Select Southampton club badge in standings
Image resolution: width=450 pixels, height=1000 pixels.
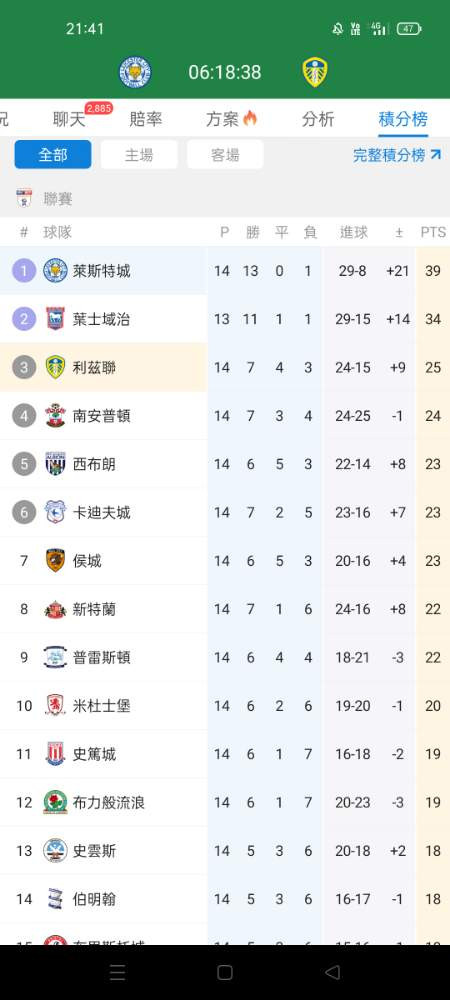[55, 416]
